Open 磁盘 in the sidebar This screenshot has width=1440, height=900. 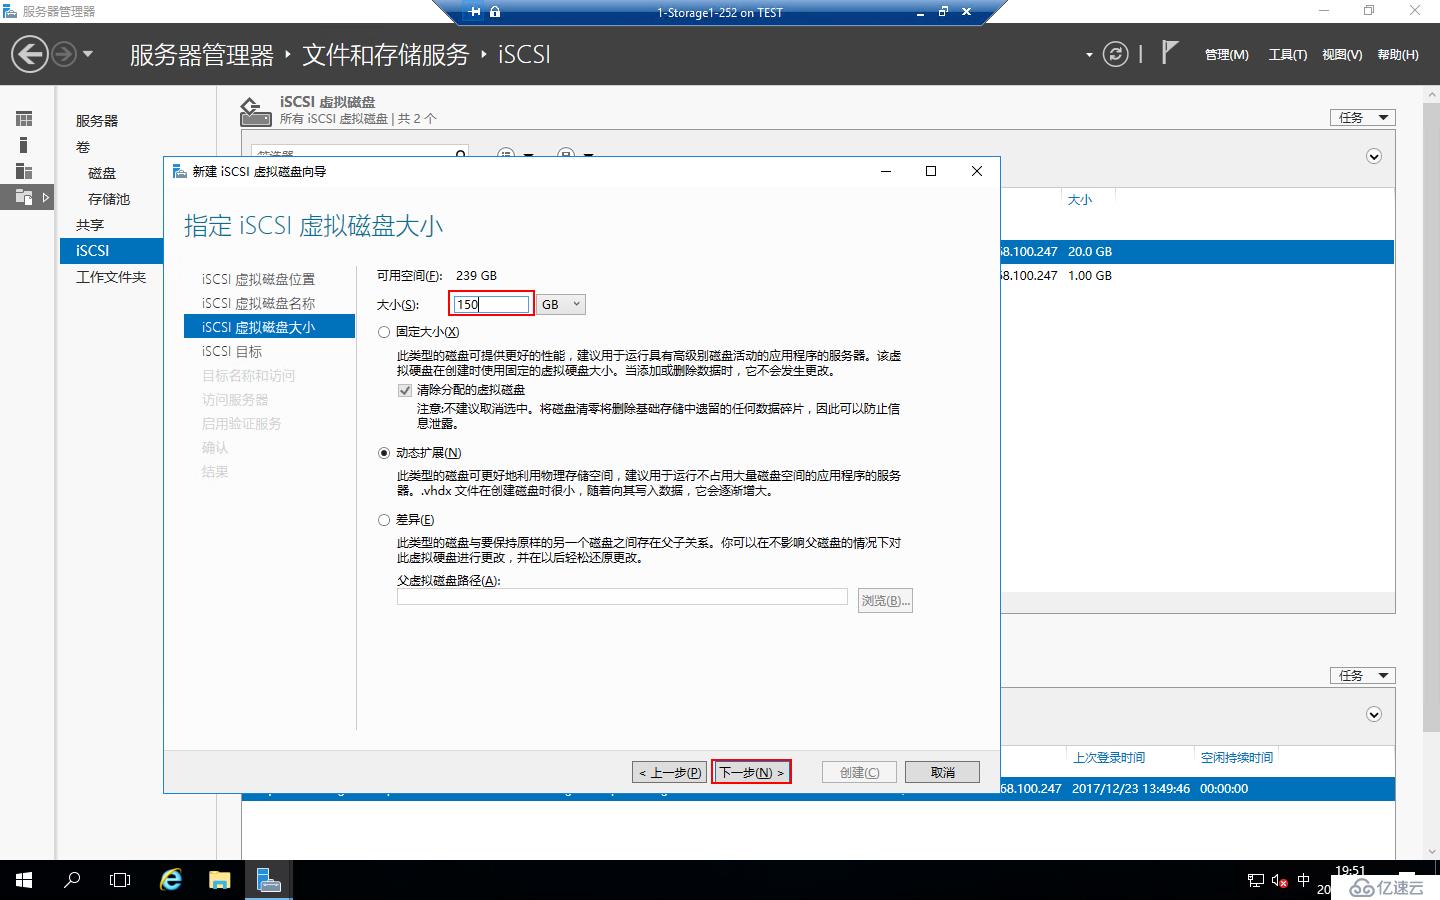click(x=102, y=173)
